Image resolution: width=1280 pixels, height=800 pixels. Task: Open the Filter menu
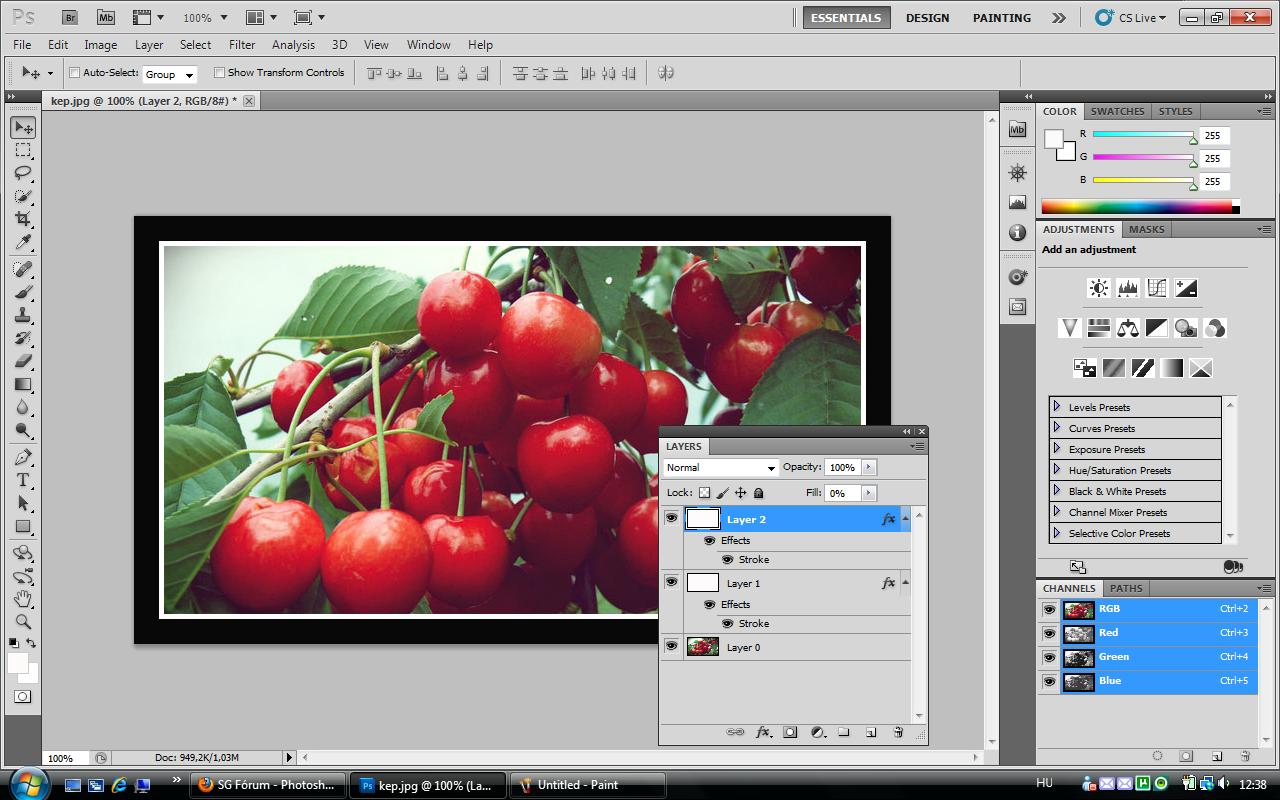pyautogui.click(x=242, y=45)
